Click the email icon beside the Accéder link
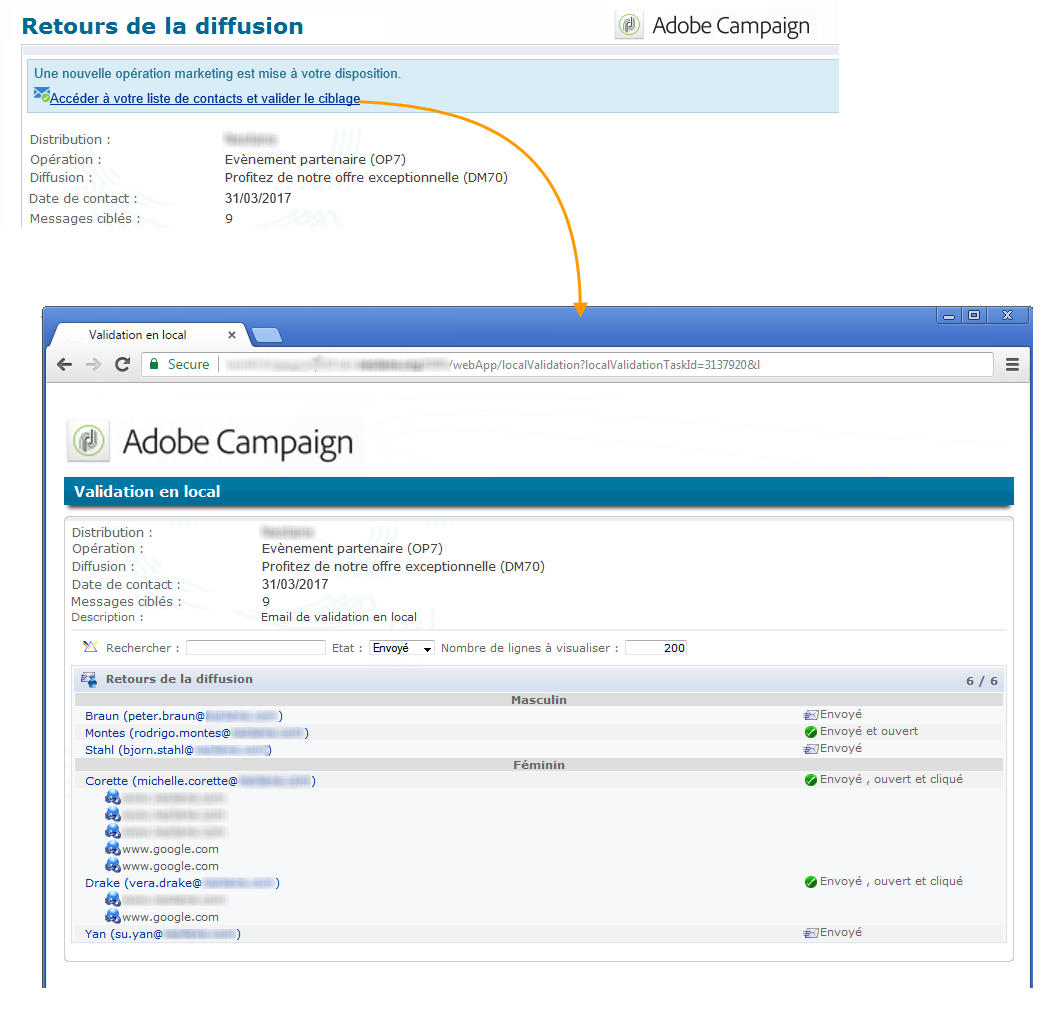This screenshot has width=1058, height=1027. point(42,95)
